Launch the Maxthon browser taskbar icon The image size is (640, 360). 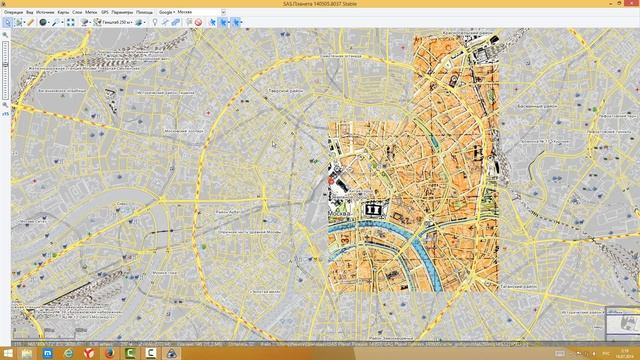47,353
